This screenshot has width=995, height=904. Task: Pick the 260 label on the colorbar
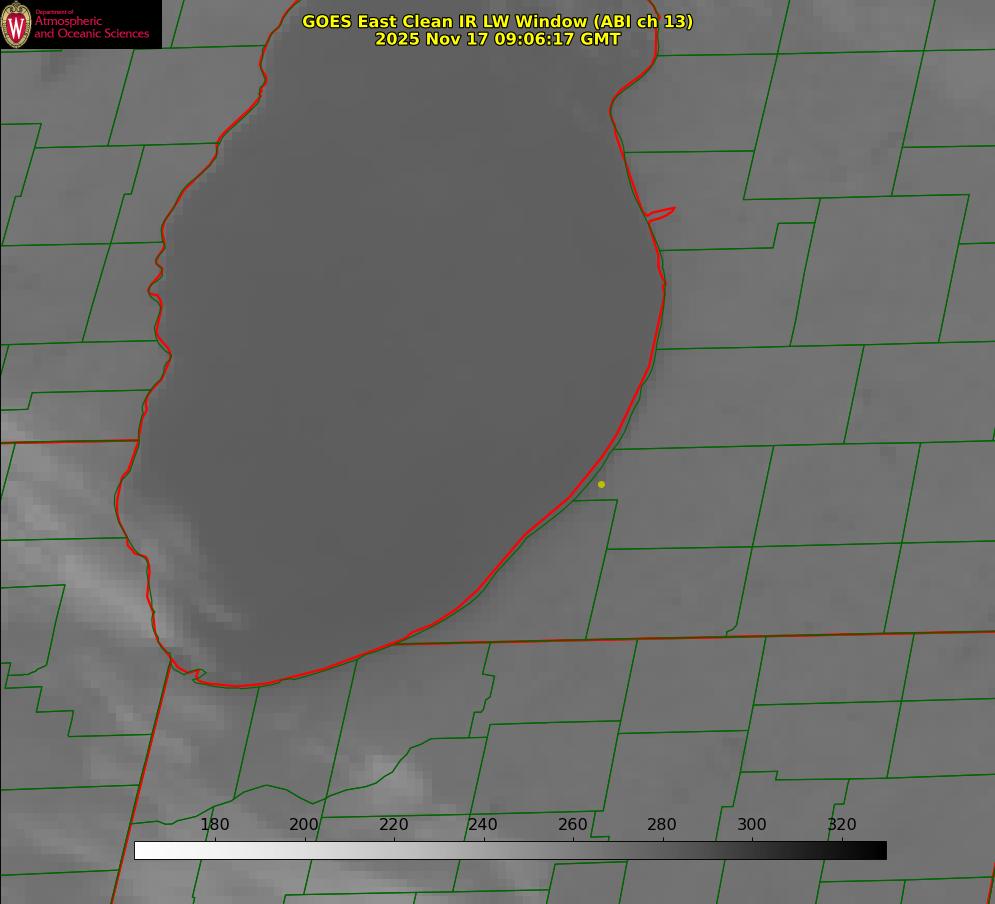(573, 825)
